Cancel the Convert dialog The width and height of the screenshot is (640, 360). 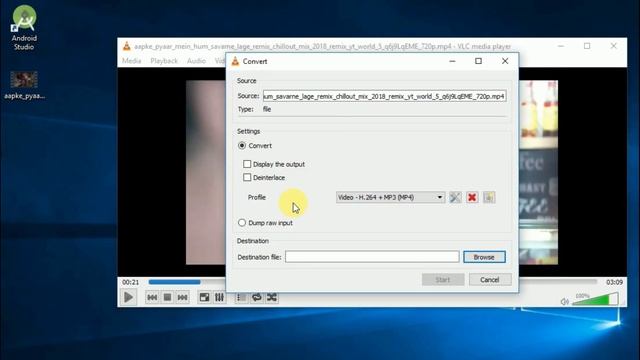click(x=490, y=280)
